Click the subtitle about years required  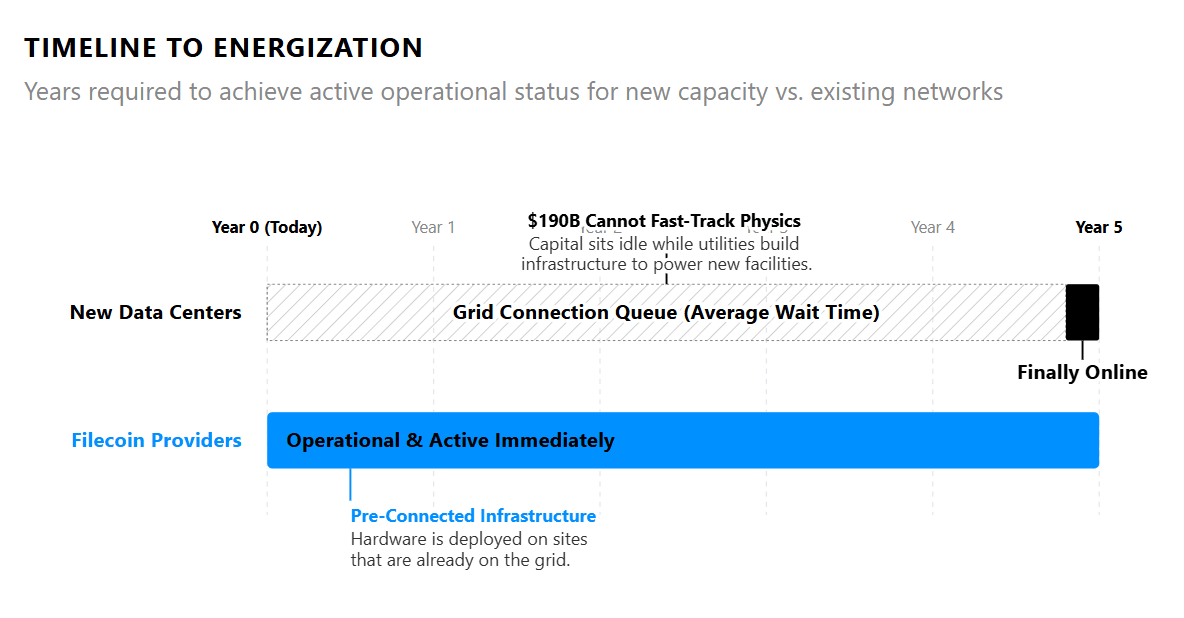pos(513,91)
